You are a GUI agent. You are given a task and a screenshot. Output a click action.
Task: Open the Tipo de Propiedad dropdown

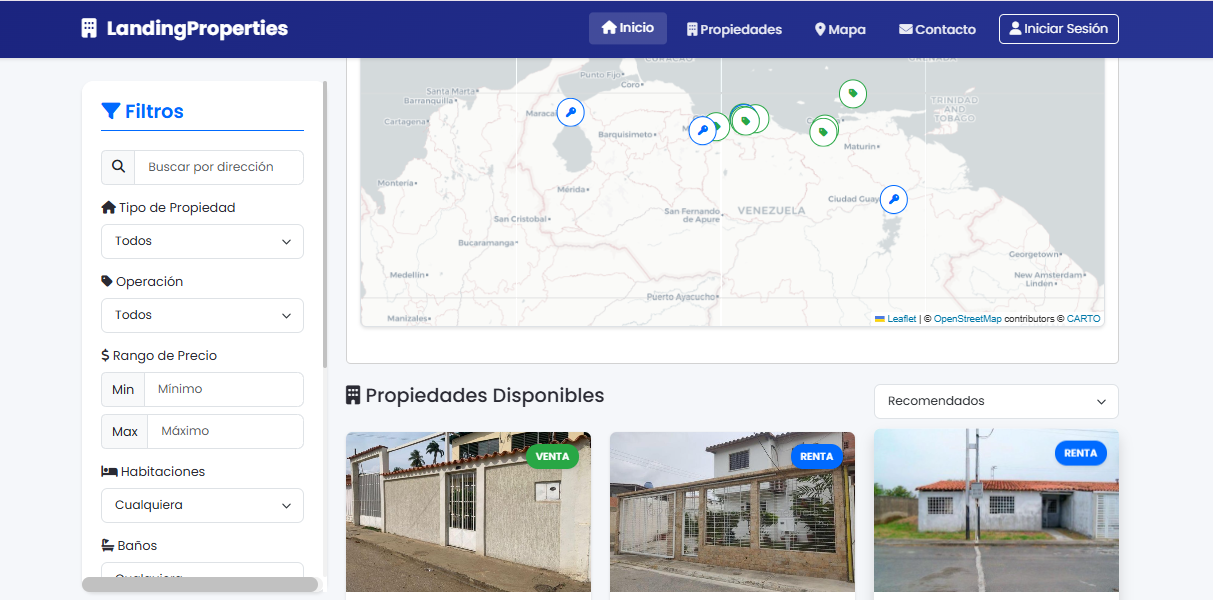point(202,241)
